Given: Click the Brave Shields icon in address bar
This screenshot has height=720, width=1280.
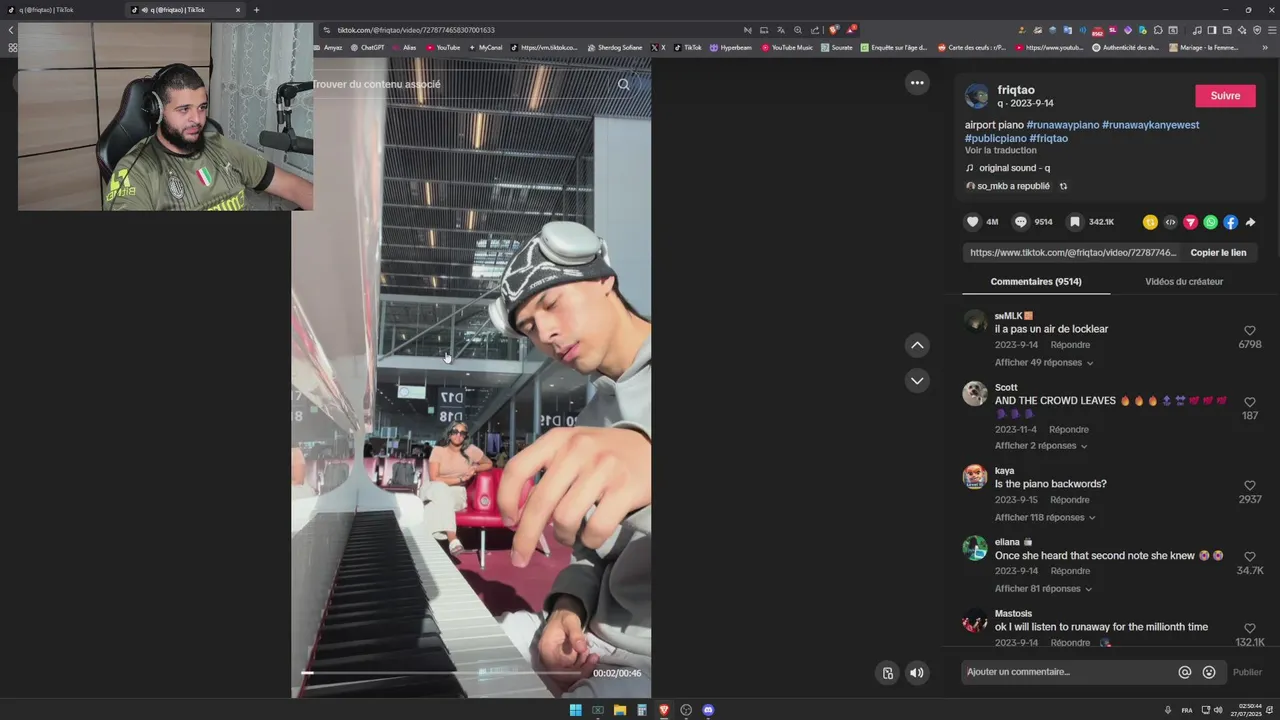Looking at the screenshot, I should 833,30.
